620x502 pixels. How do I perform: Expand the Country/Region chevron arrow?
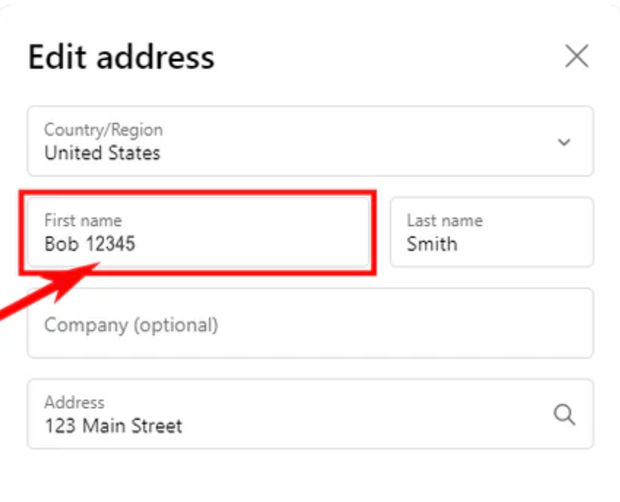click(x=564, y=142)
